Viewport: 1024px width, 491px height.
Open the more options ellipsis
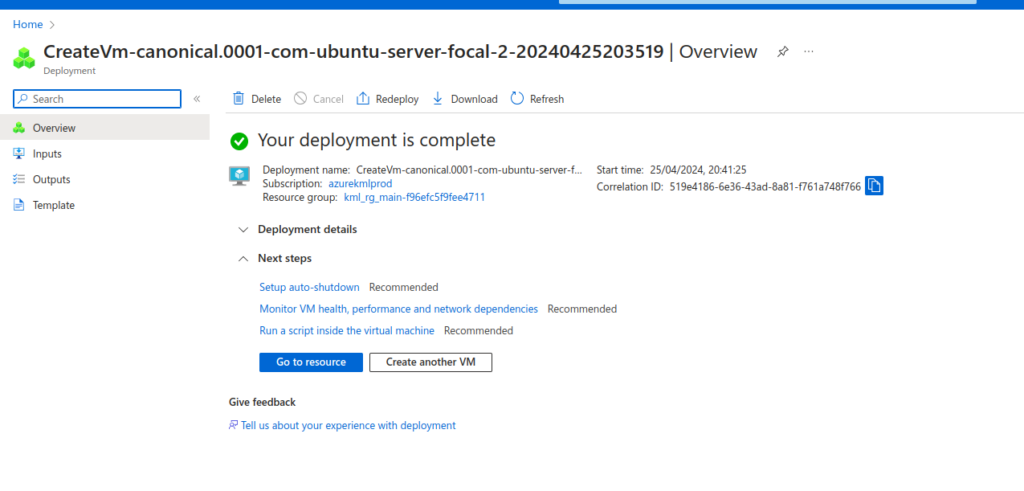[x=809, y=52]
